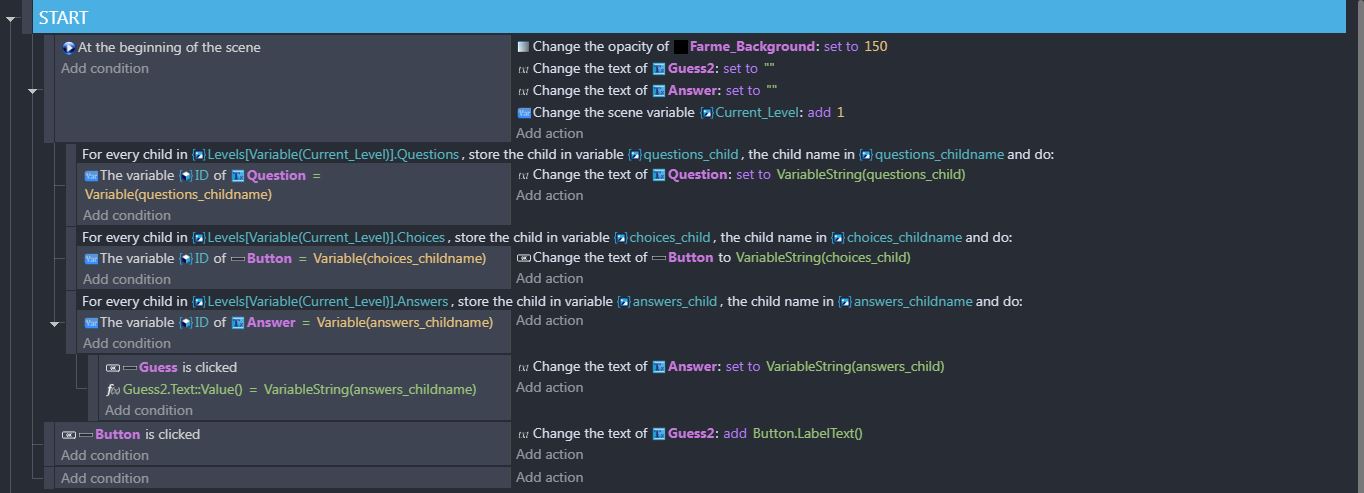Image resolution: width=1364 pixels, height=493 pixels.
Task: Select the START group header
Action: tap(689, 17)
